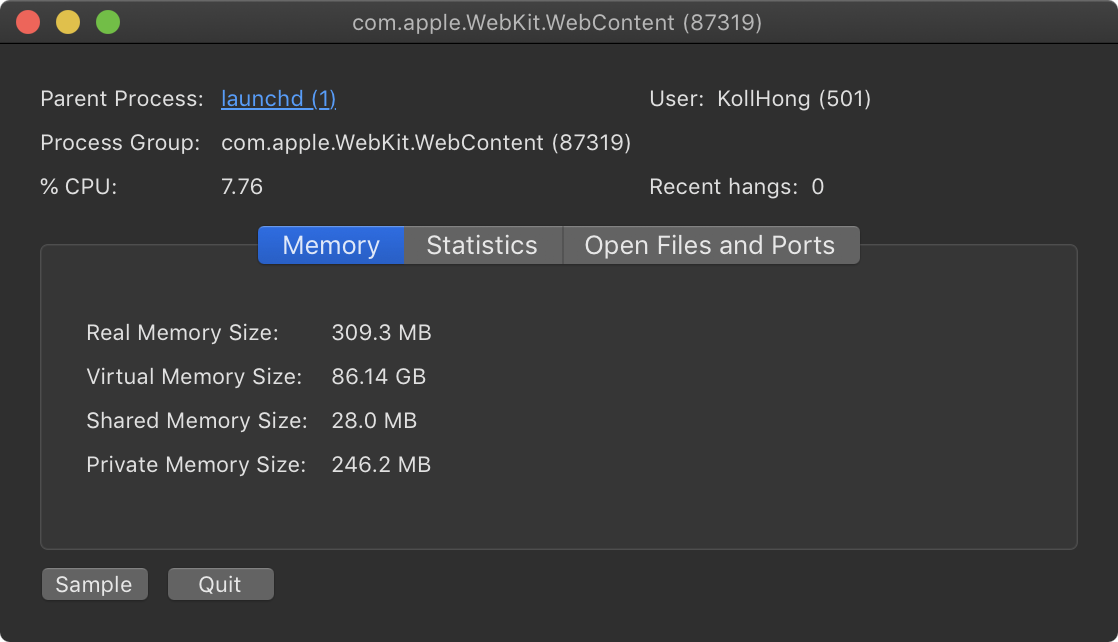
Task: Select the Real Memory Size value 309.3 MB
Action: pos(381,333)
